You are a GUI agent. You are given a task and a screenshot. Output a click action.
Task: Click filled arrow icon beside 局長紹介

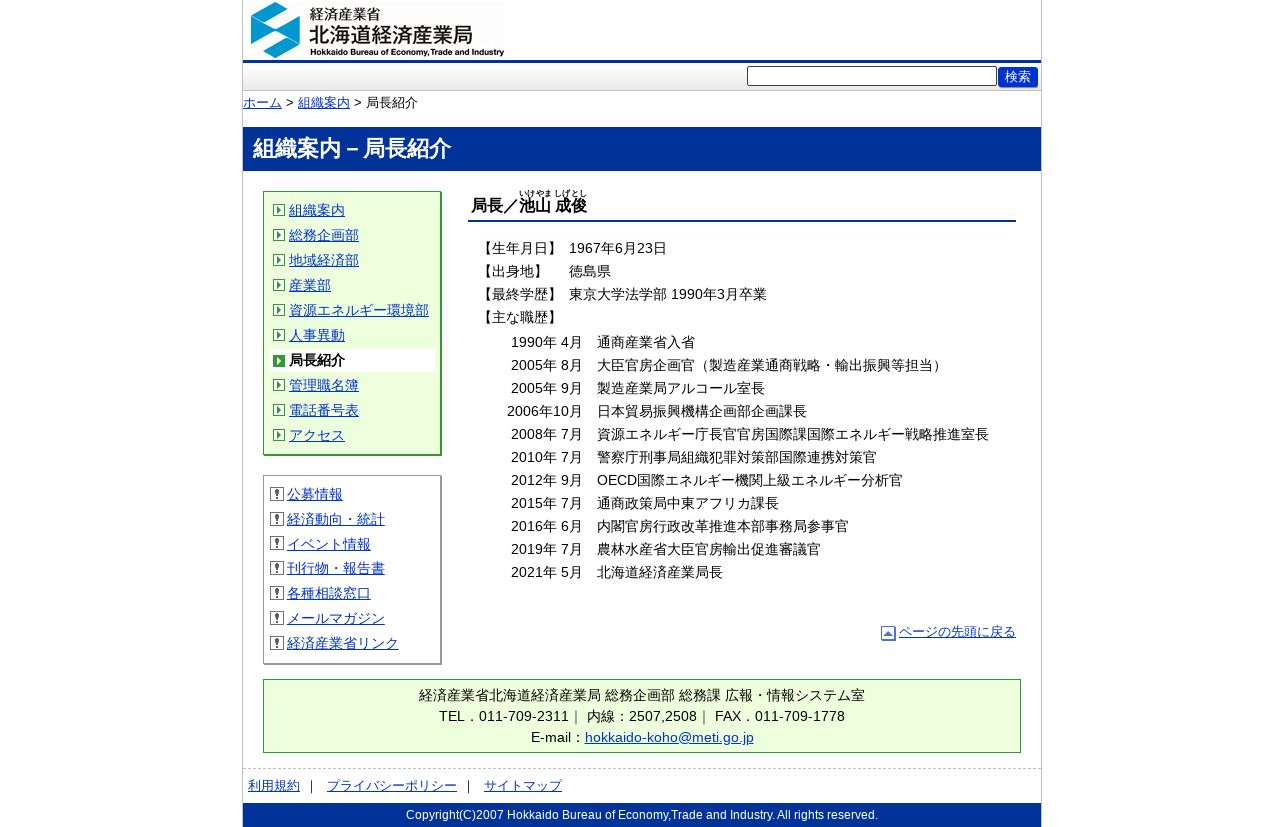coord(279,361)
